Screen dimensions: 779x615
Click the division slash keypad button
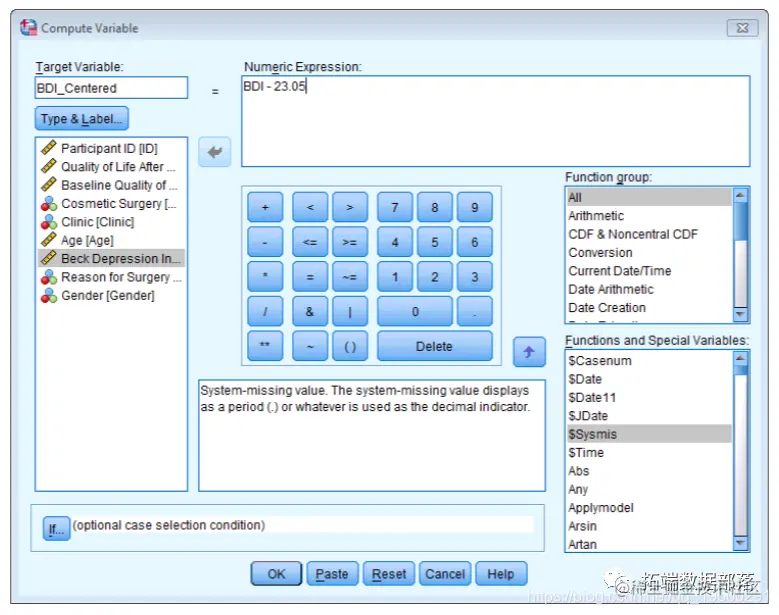(265, 311)
